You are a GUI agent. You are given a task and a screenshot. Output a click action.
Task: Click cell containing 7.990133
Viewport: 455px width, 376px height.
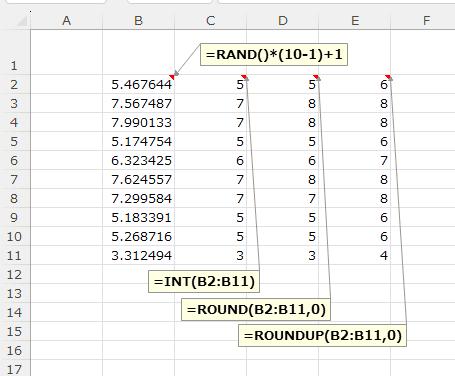point(138,122)
